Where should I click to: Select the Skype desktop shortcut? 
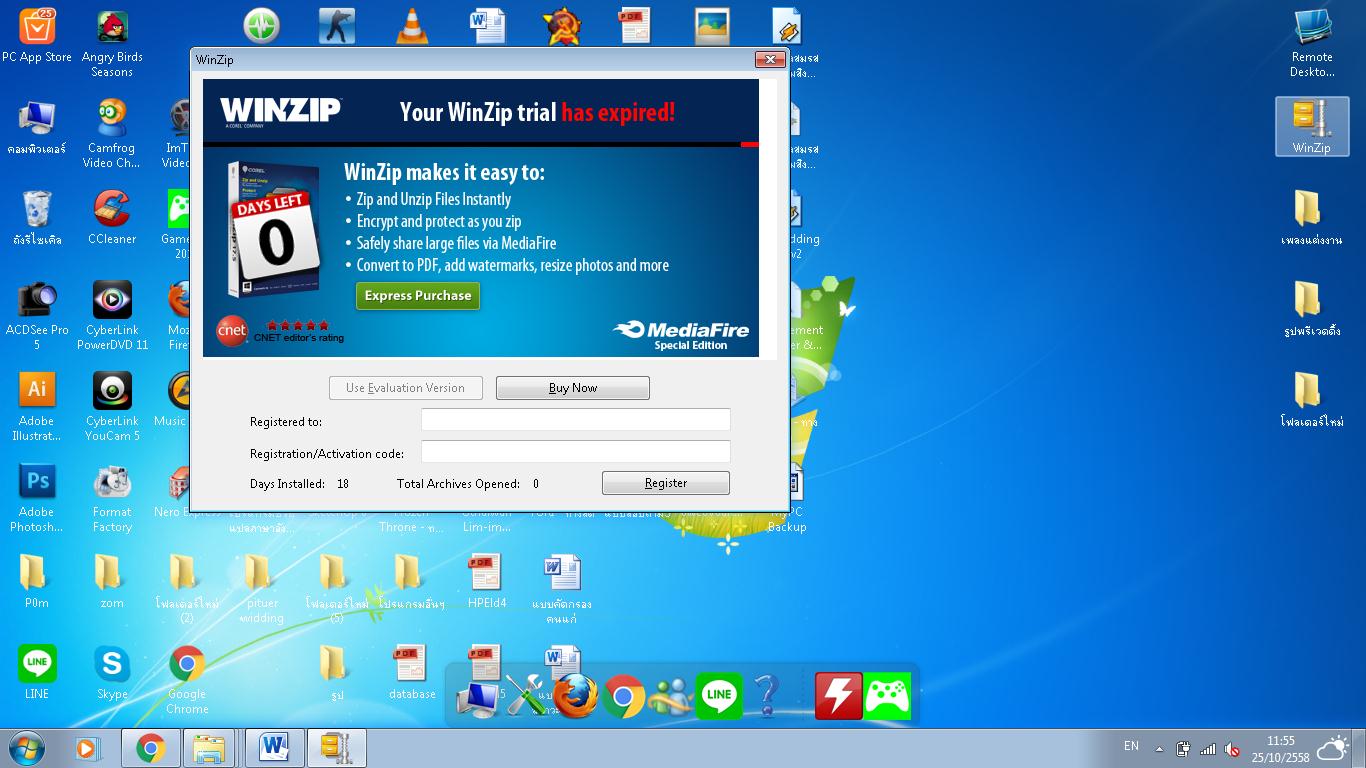(x=112, y=672)
